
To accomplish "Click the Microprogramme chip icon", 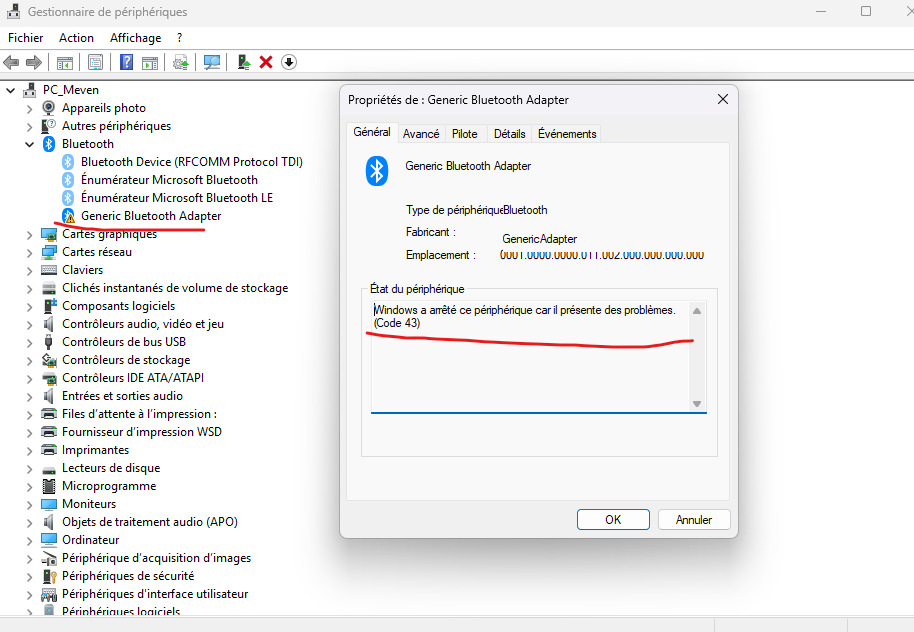I will [x=49, y=486].
